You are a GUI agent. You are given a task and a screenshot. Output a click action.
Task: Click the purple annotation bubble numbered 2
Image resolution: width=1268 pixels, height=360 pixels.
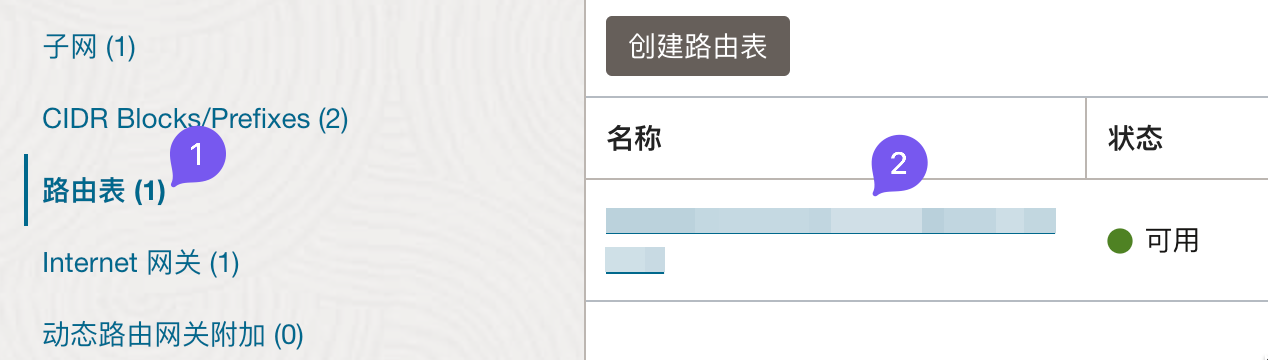pos(900,164)
